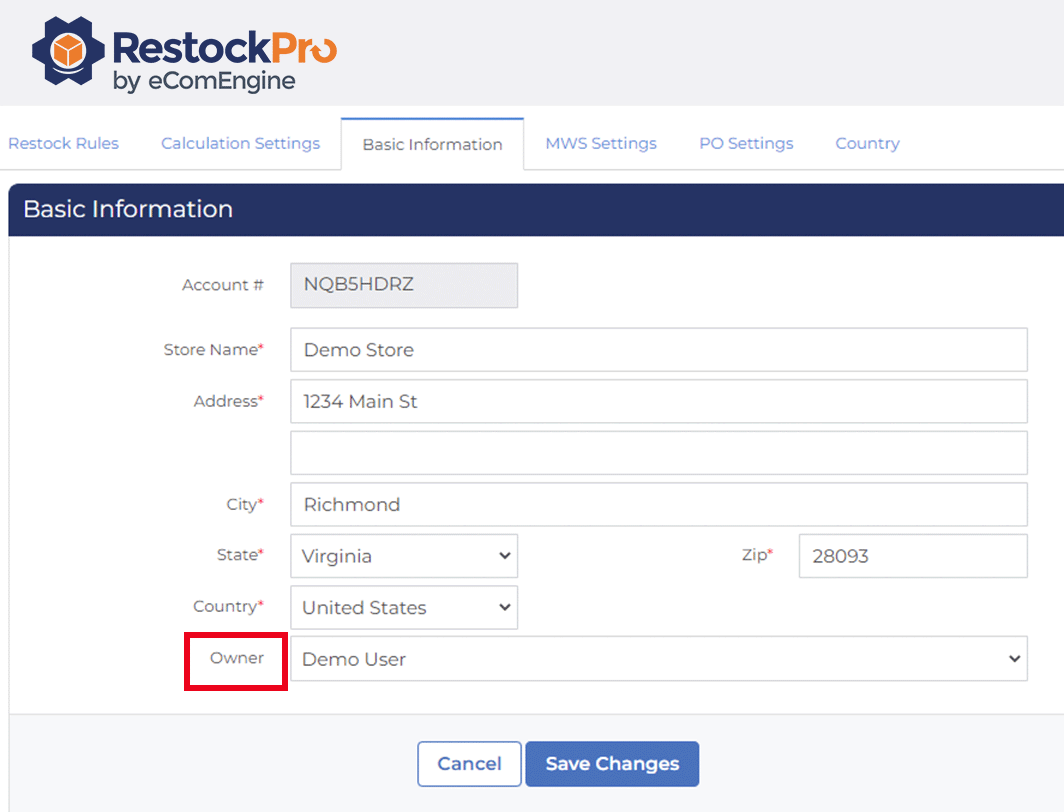The width and height of the screenshot is (1064, 812).
Task: Focus the City field containing Richmond
Action: tap(658, 504)
